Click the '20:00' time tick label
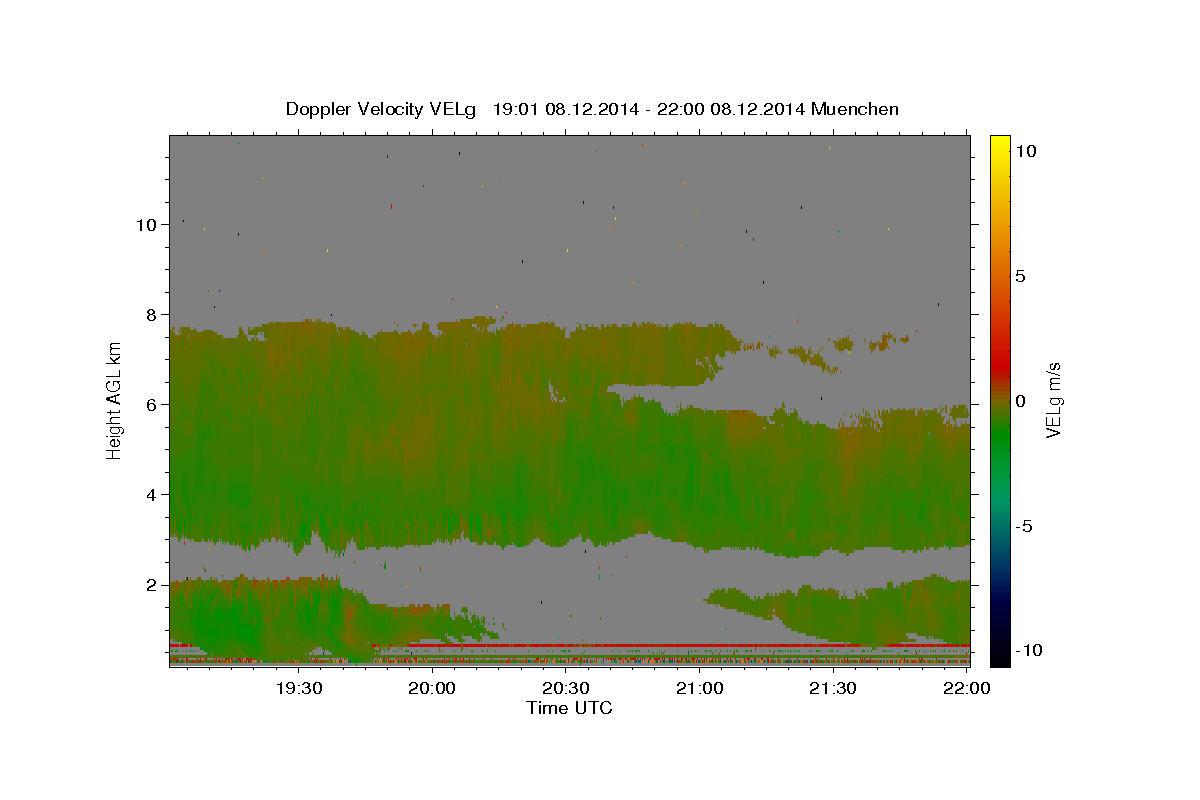 433,689
